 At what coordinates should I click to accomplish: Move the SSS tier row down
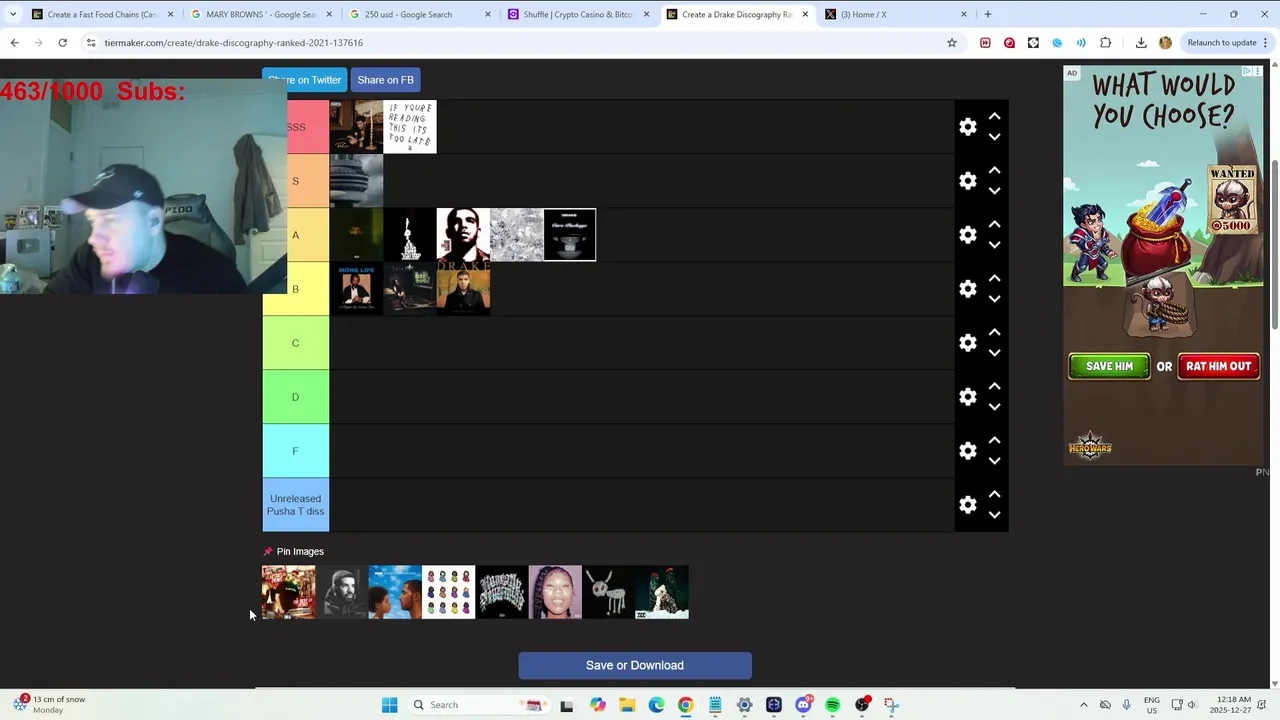(994, 137)
